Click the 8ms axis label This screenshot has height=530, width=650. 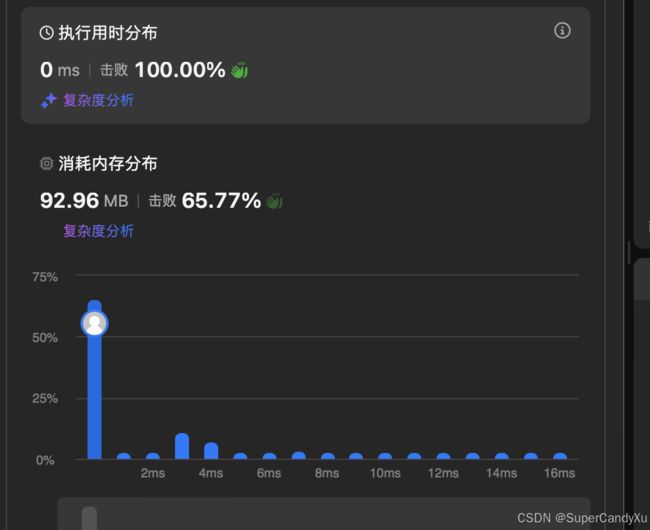[327, 473]
